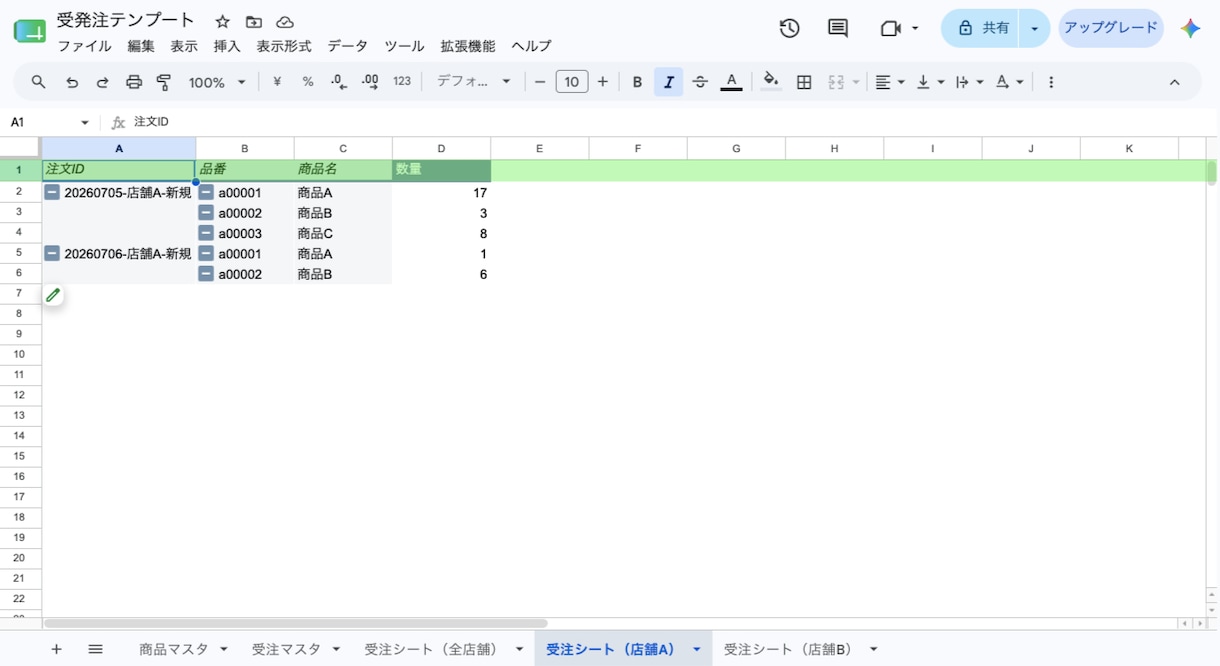Open vertical align dropdown
Image resolution: width=1220 pixels, height=666 pixels.
click(x=930, y=82)
